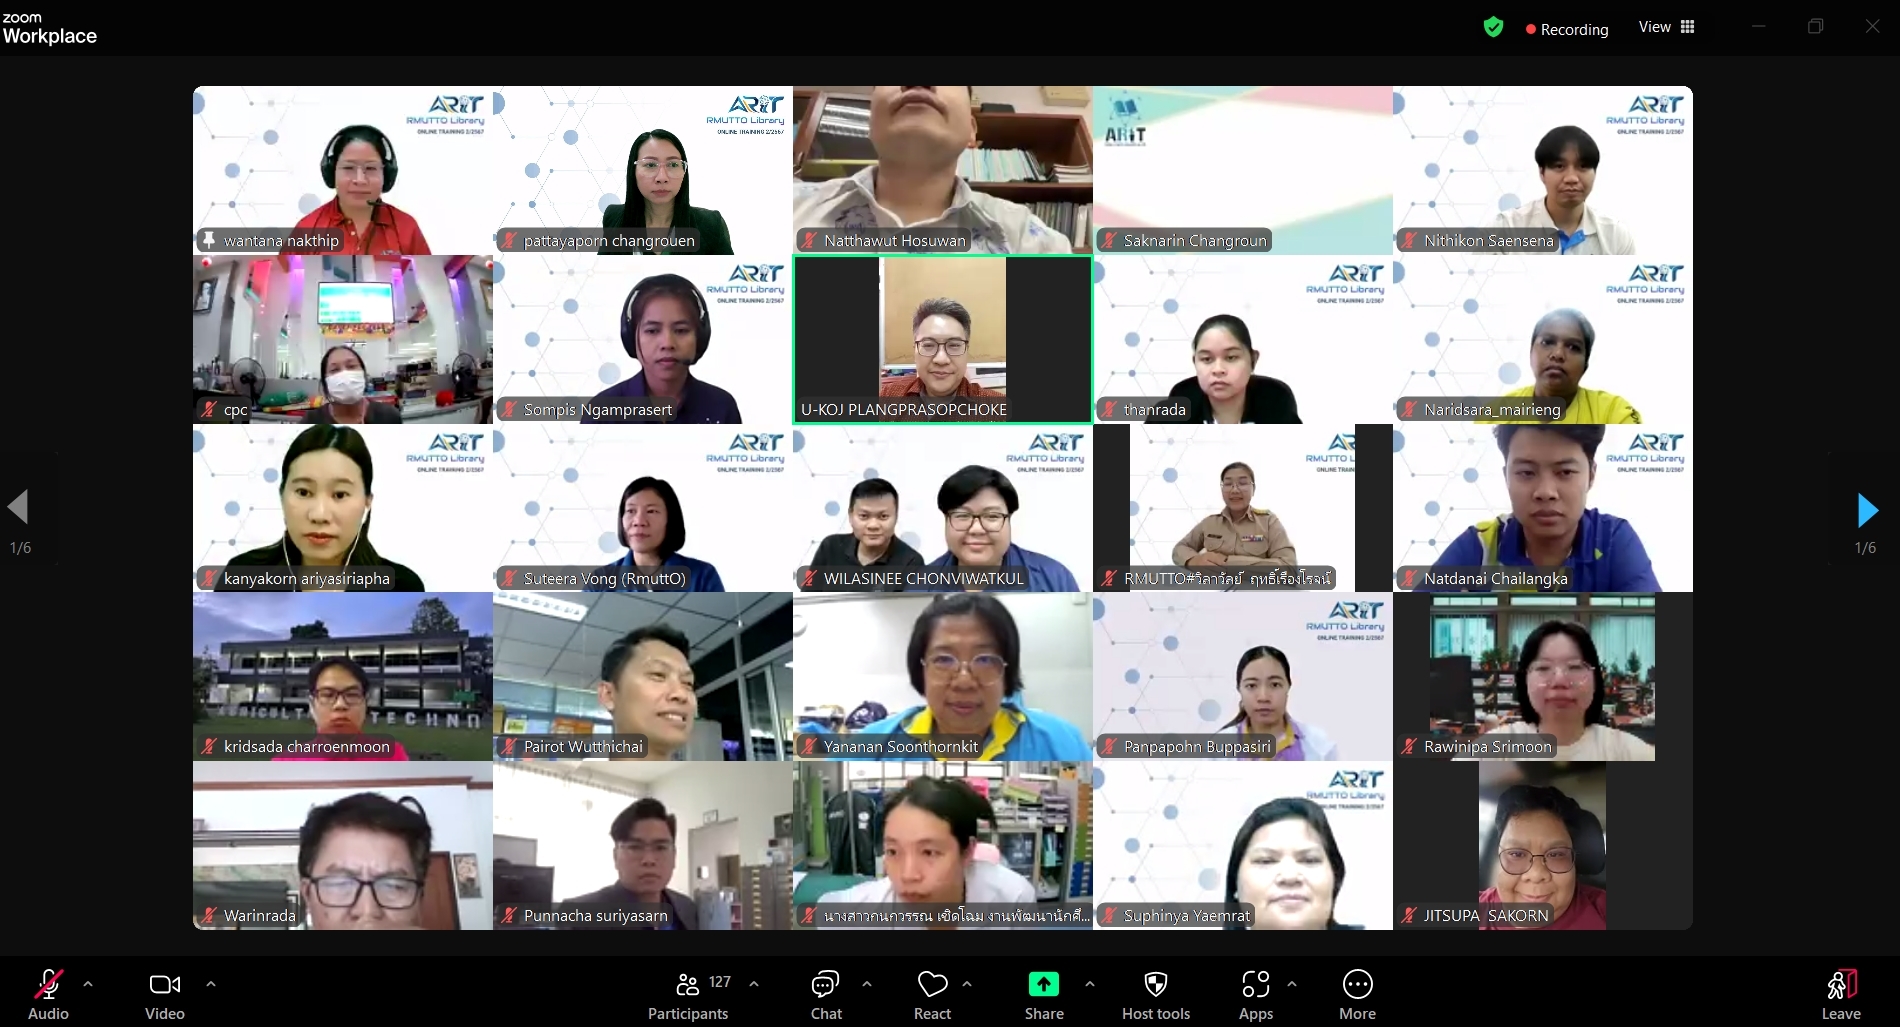
Task: Select kanyakorn ariyasiriapha video tile
Action: [x=343, y=508]
